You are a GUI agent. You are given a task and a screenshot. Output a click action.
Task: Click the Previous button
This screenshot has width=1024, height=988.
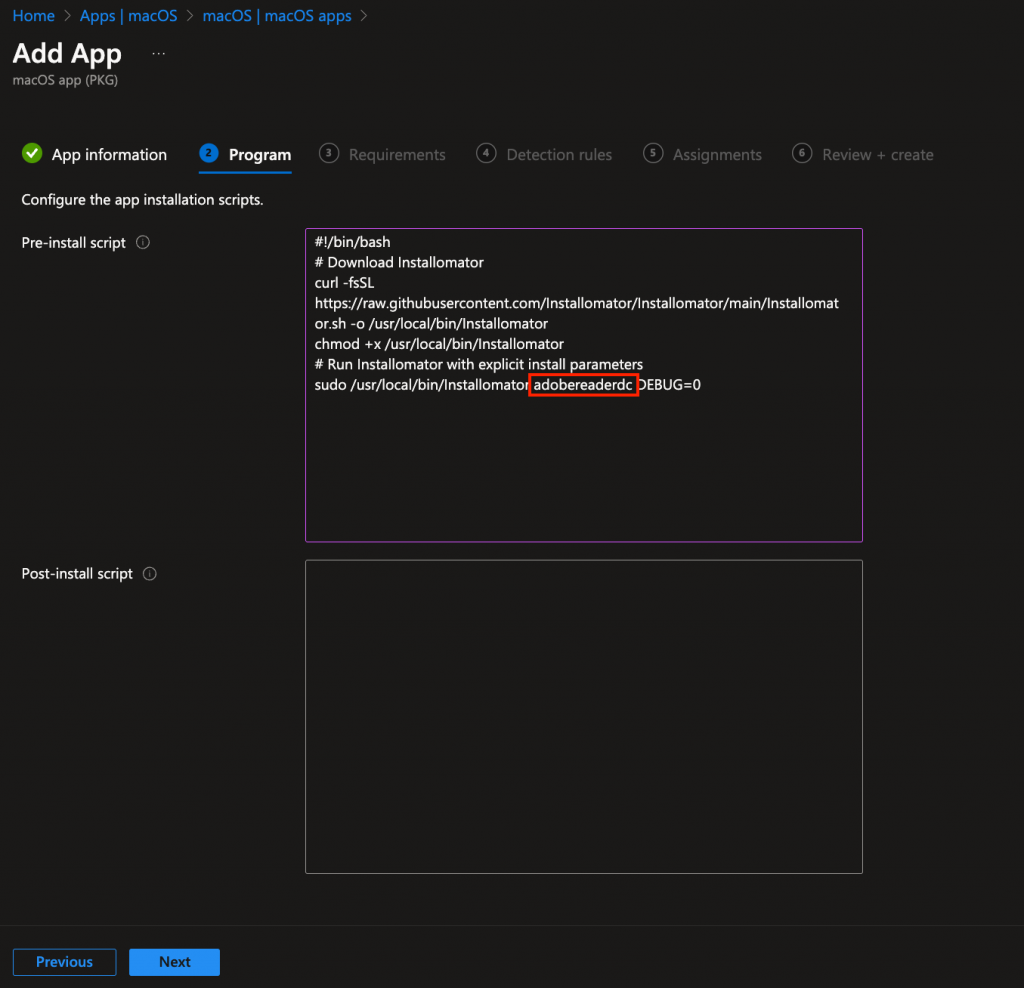64,961
